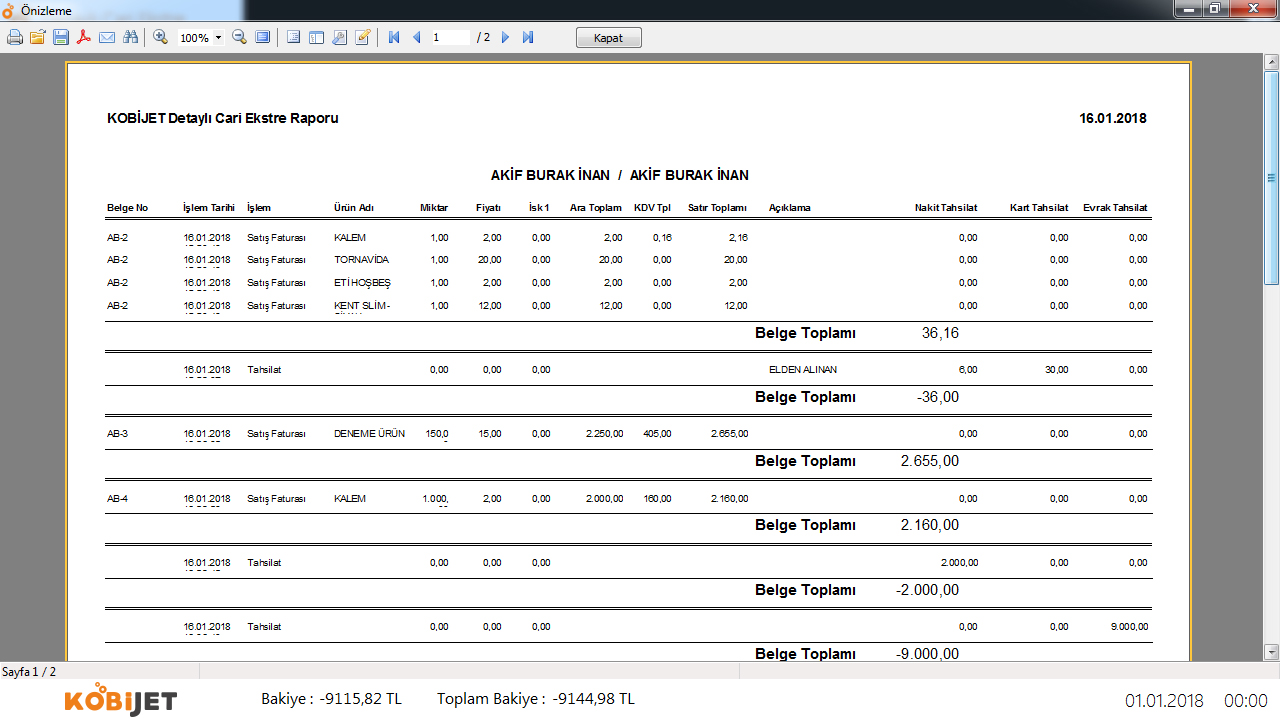Viewport: 1280px width, 720px height.
Task: Go to the previous page
Action: tap(417, 37)
